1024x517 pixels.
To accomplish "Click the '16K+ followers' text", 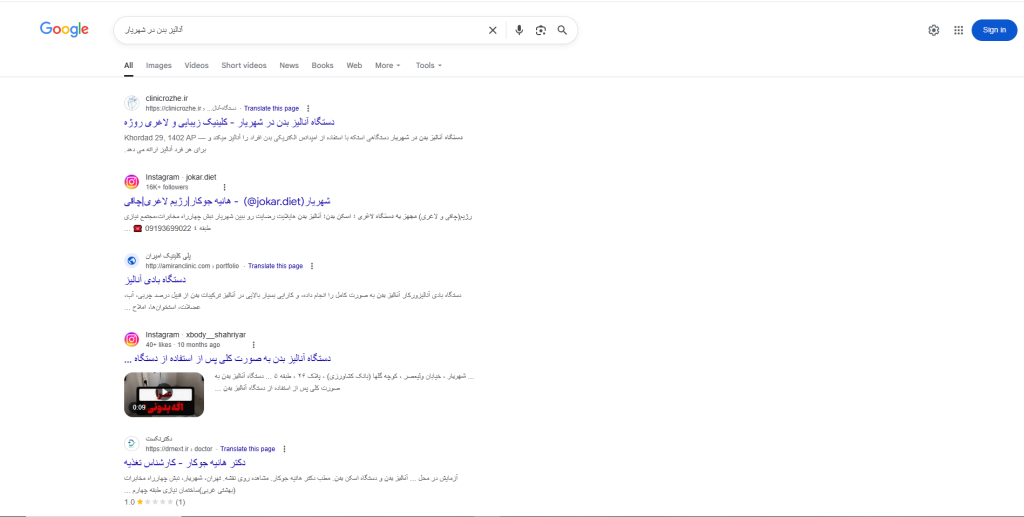I will pos(167,187).
